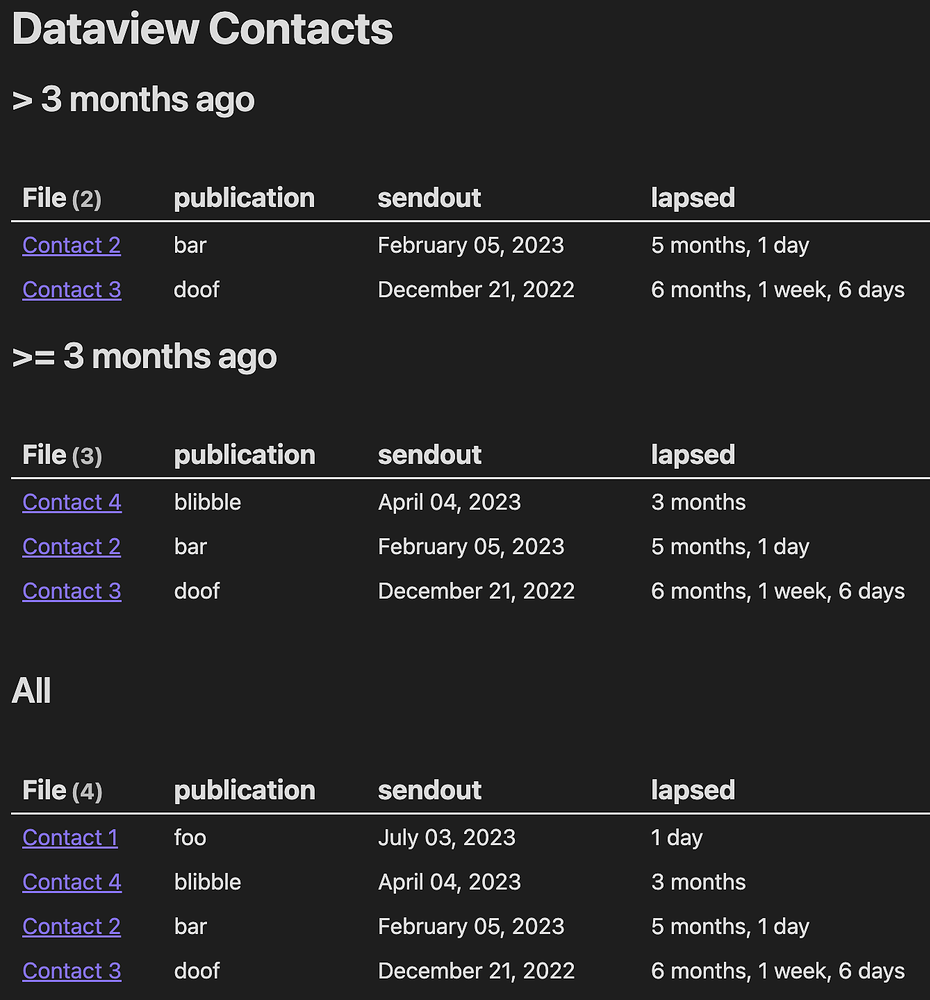Click the sendout header in the '>= 3 months ago' table

(x=429, y=454)
